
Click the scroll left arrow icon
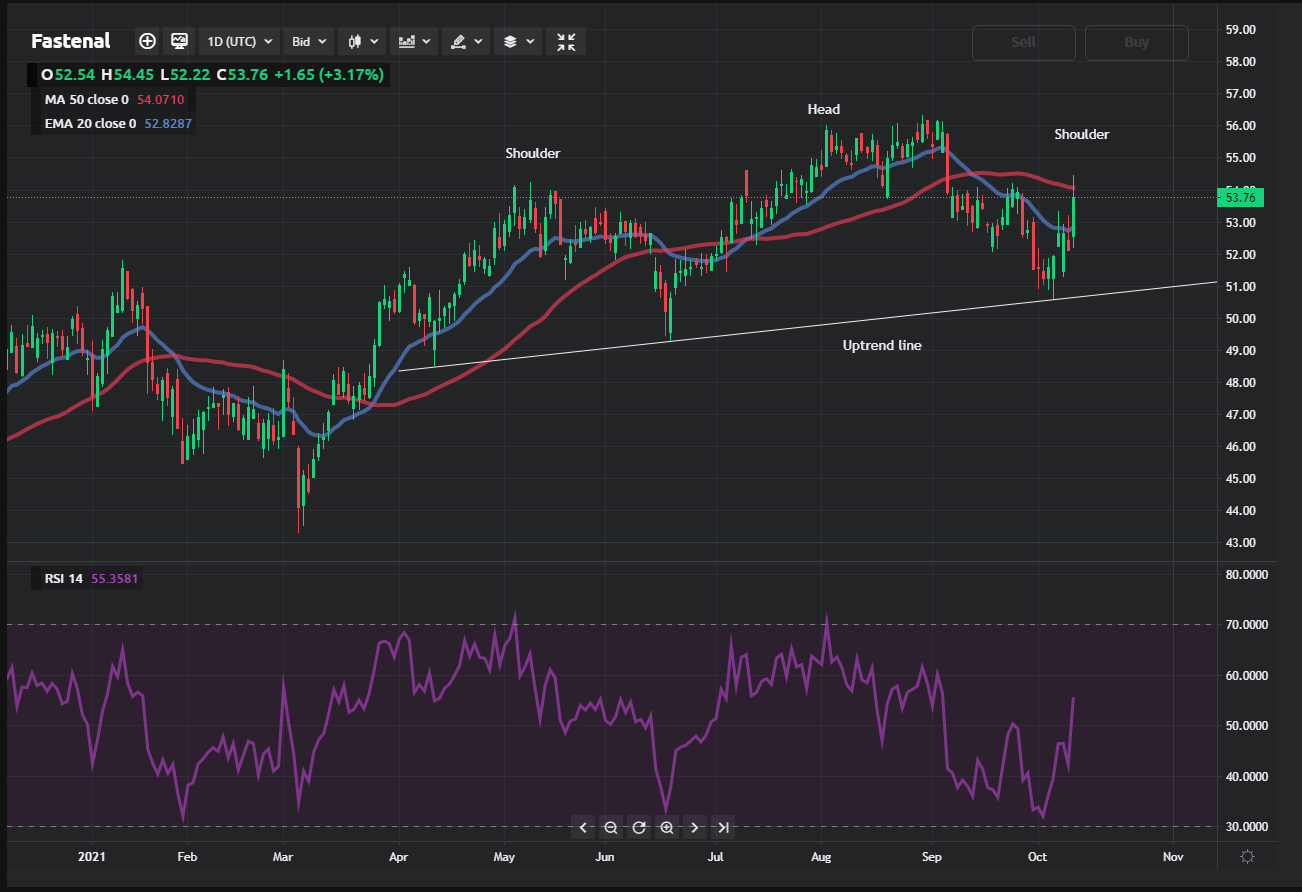coord(584,827)
